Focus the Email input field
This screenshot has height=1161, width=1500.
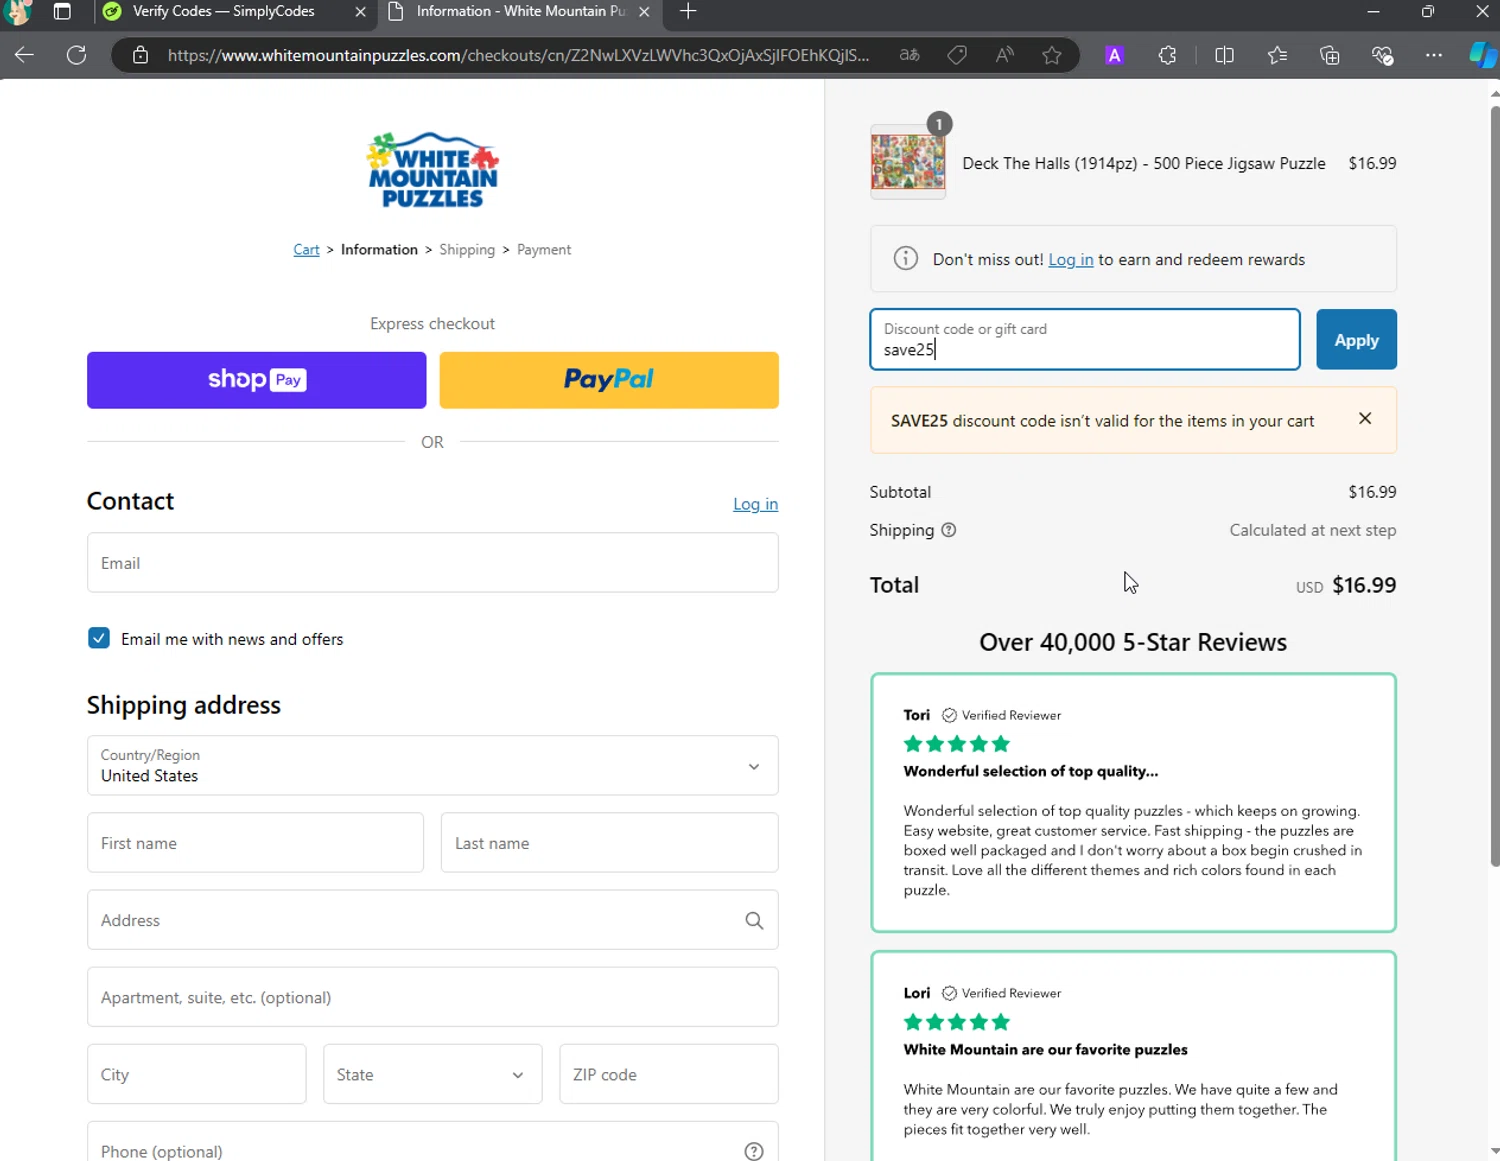pyautogui.click(x=433, y=563)
